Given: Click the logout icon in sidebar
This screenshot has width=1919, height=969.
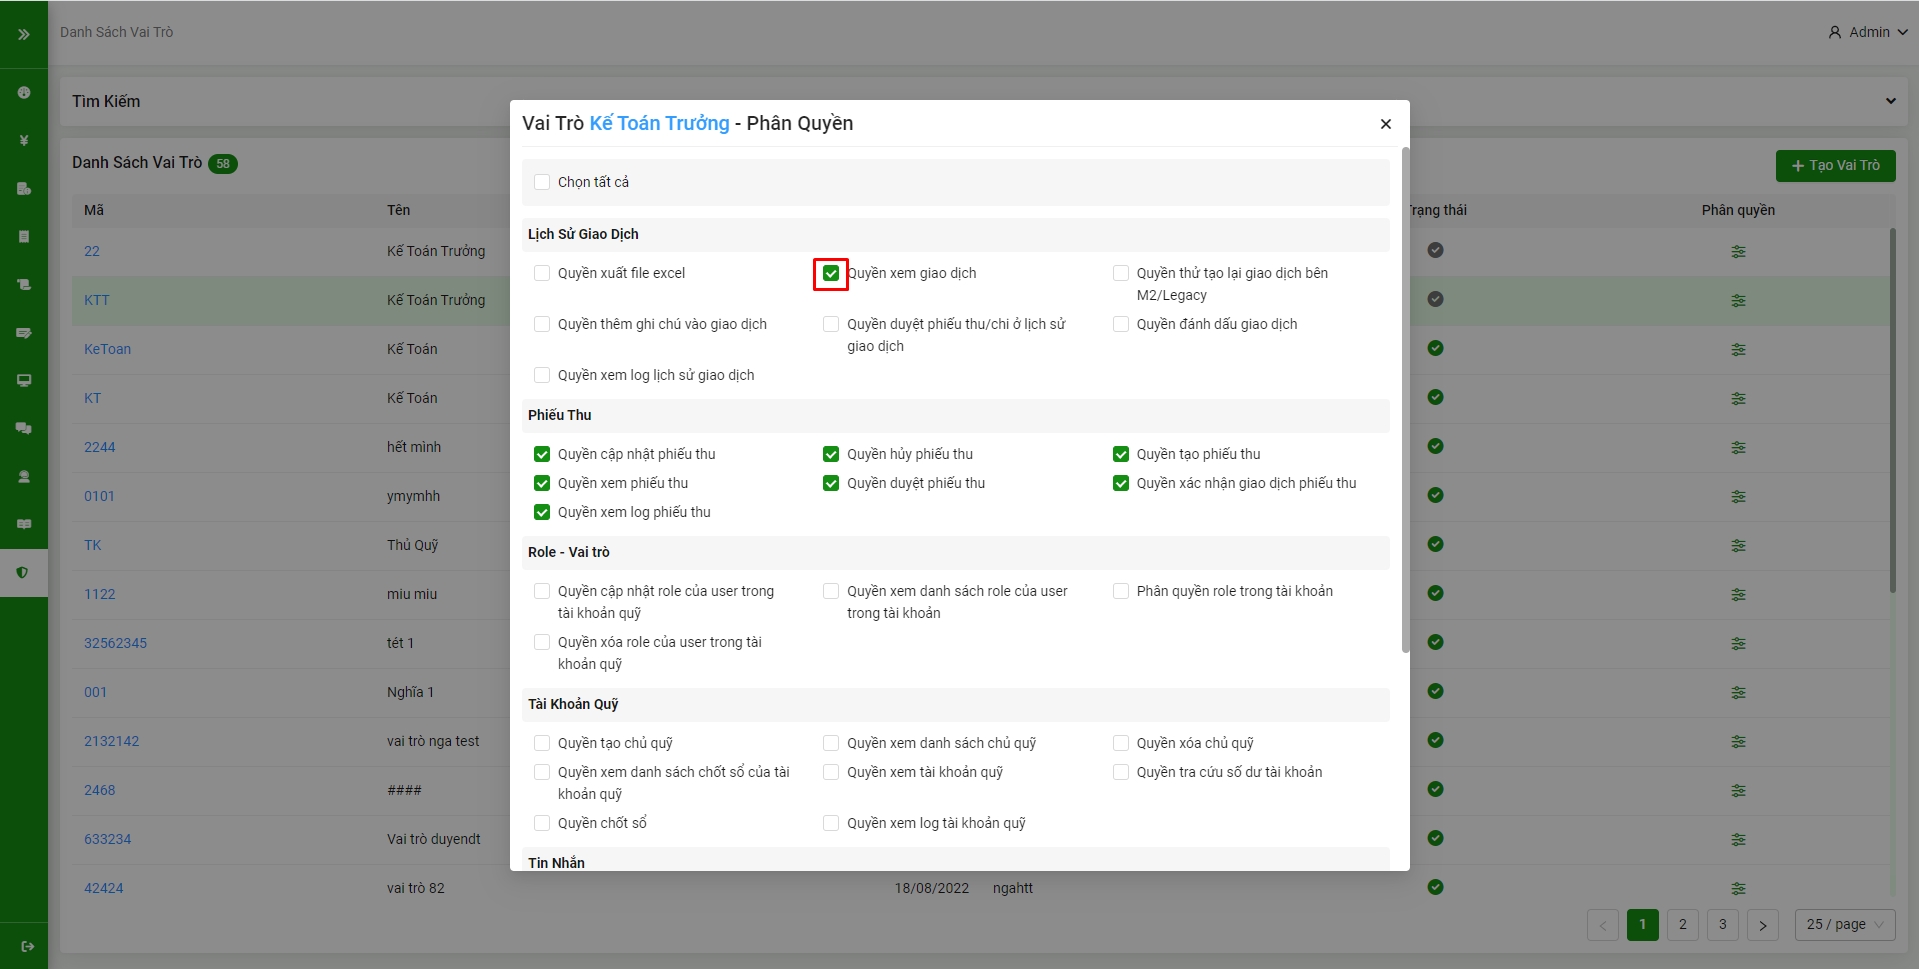Looking at the screenshot, I should (27, 946).
